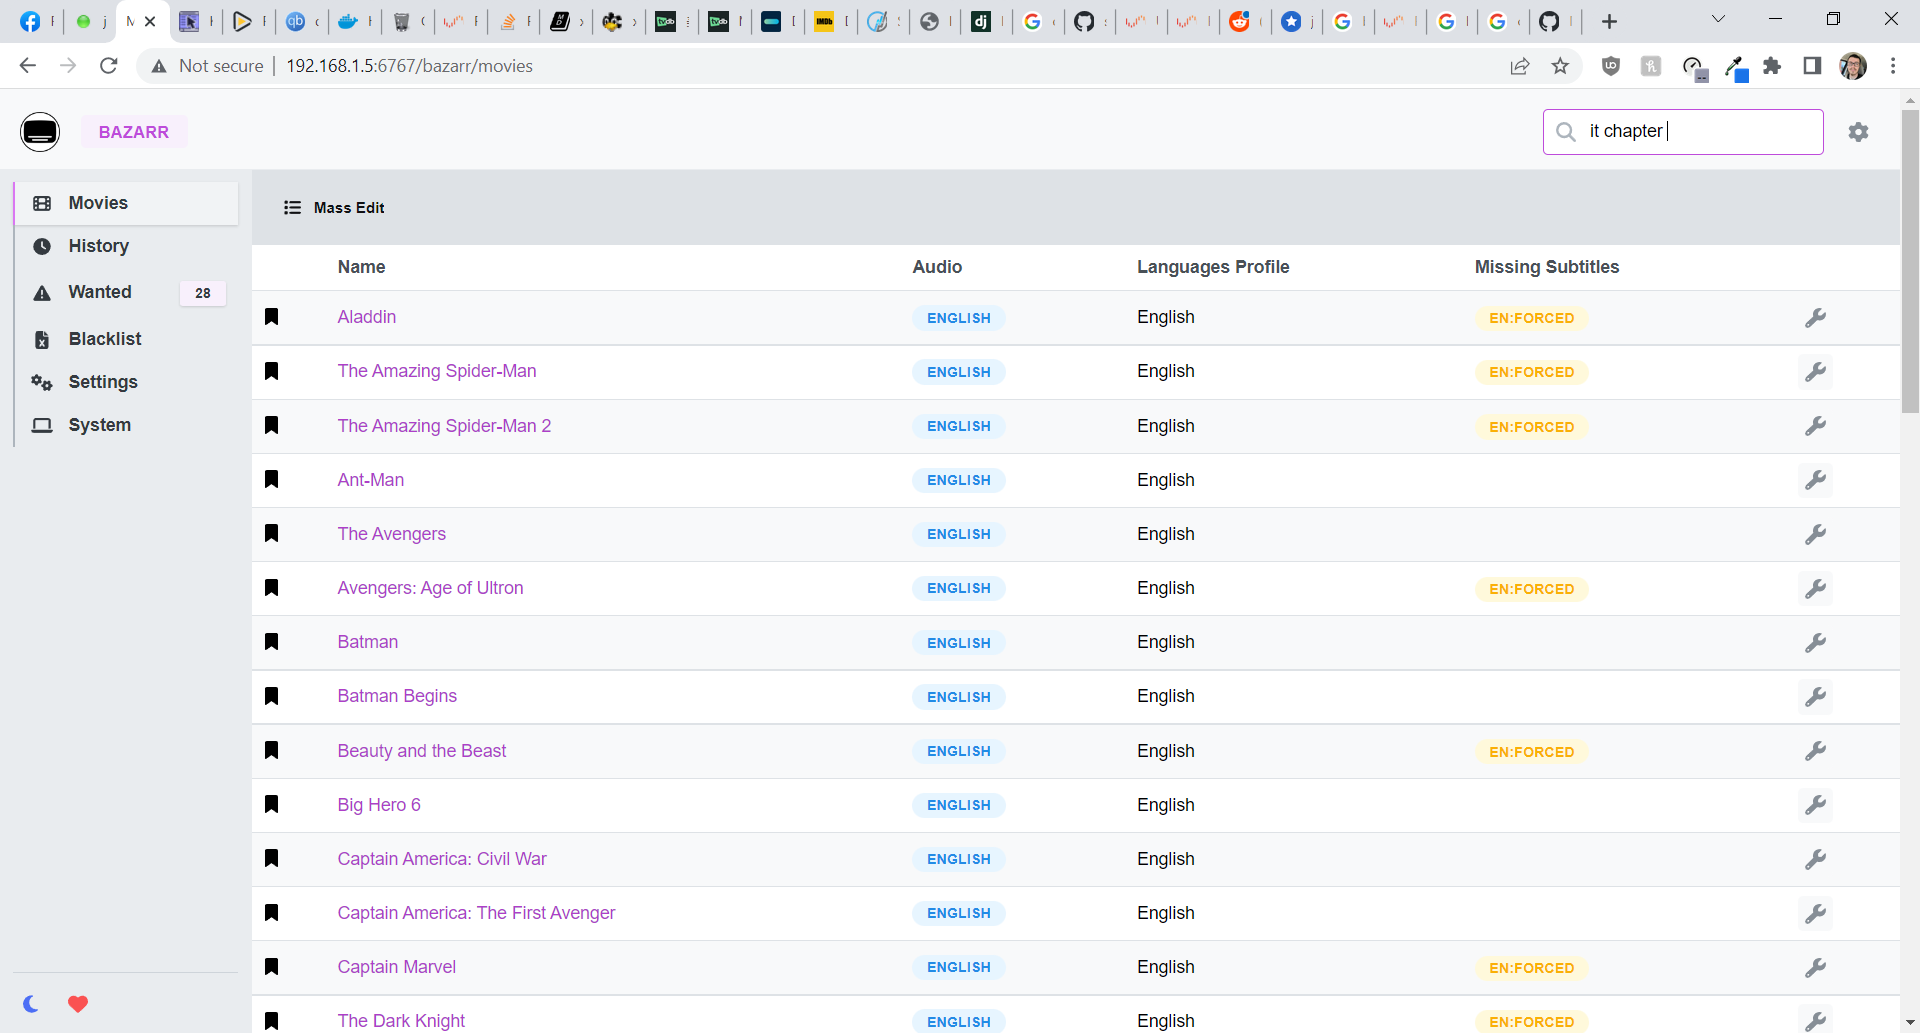Viewport: 1920px width, 1033px height.
Task: Open The Amazing Spider-Man 2 movie page
Action: (x=444, y=425)
